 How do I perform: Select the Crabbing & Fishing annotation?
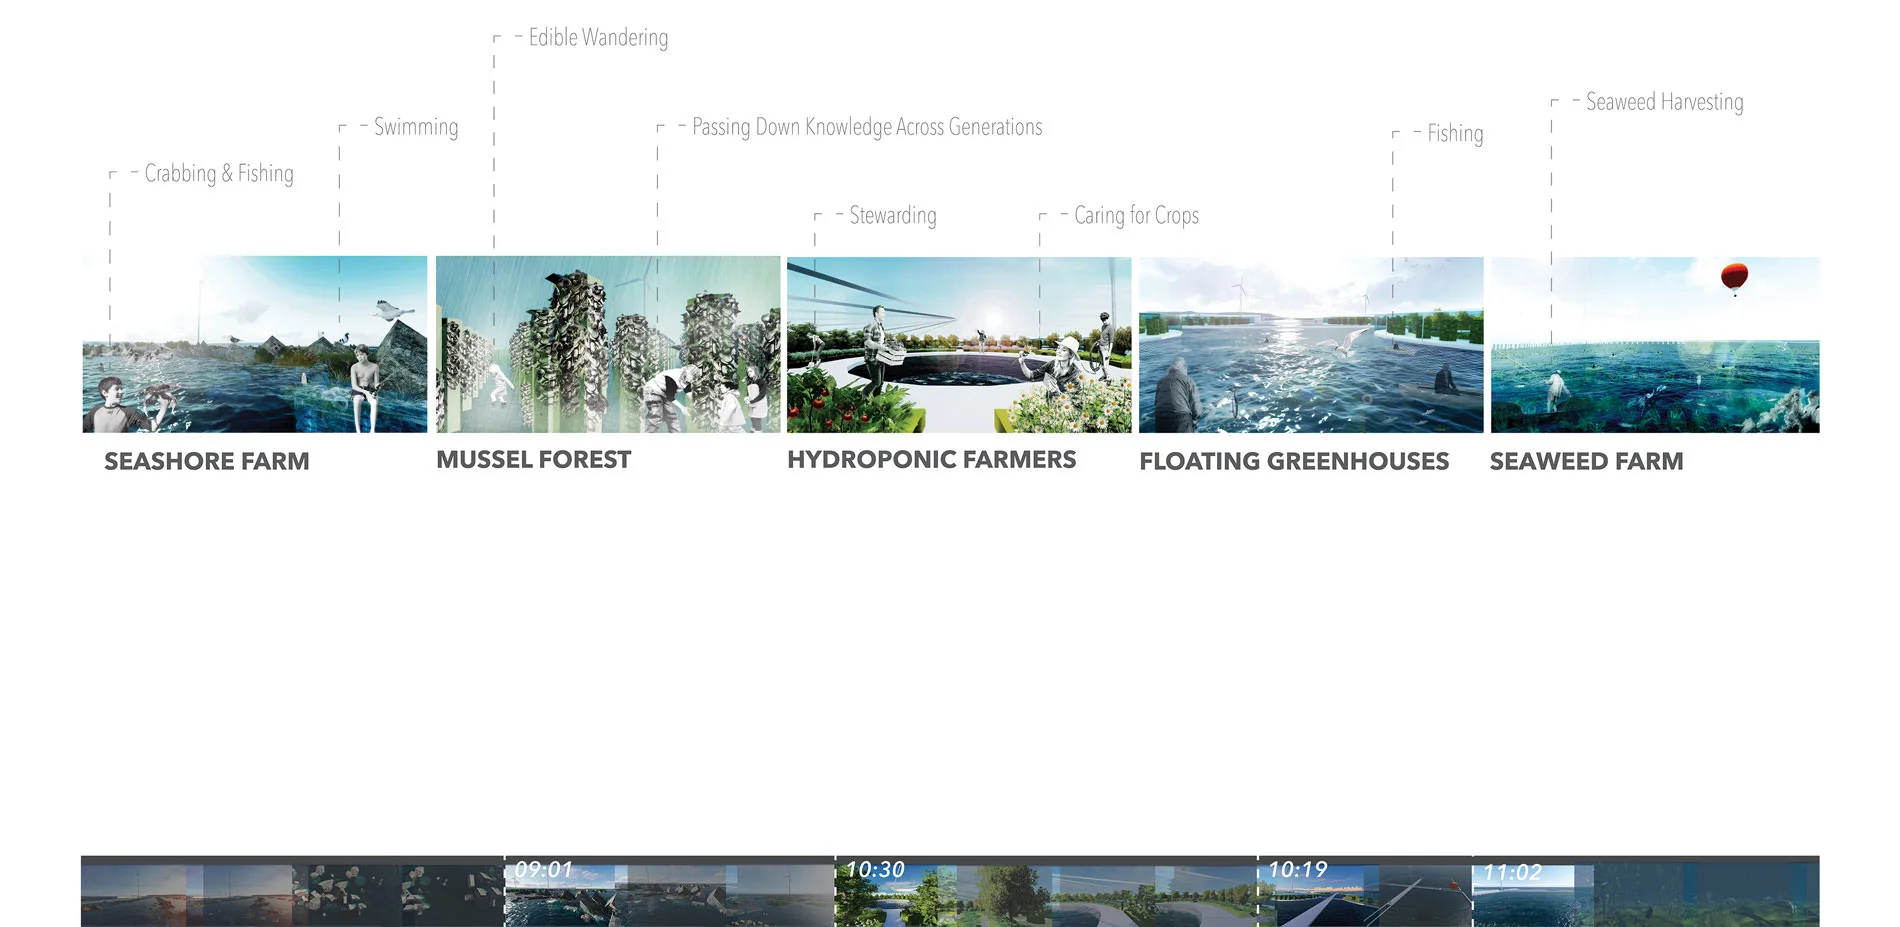point(219,173)
